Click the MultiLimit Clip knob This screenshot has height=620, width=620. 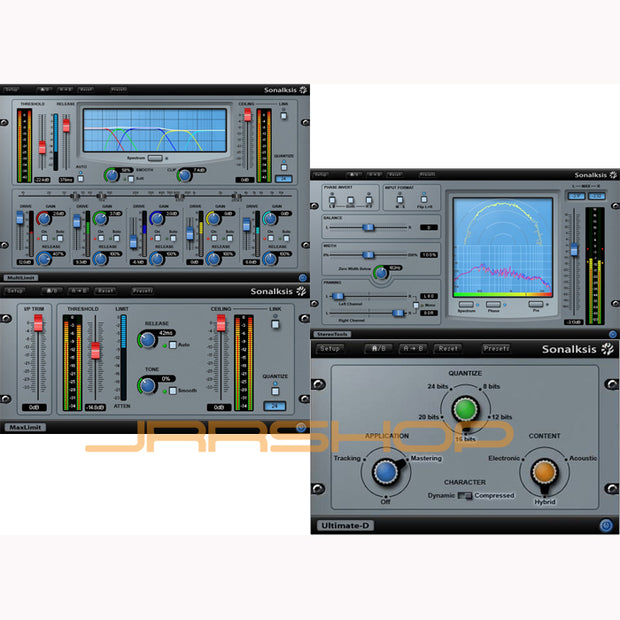coord(185,175)
